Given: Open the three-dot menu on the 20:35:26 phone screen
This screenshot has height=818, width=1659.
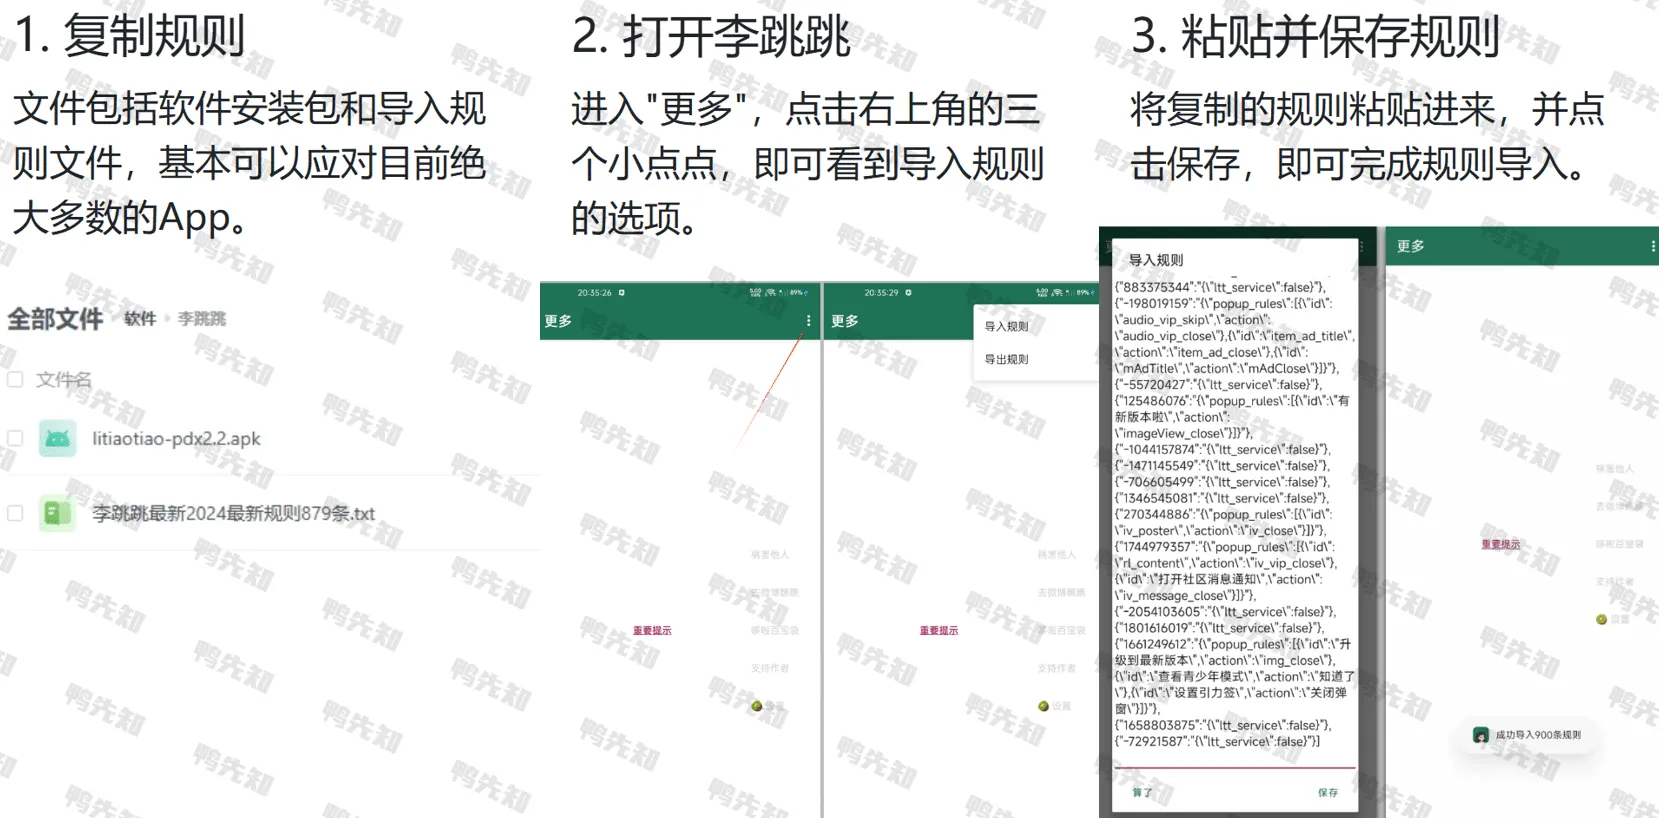Looking at the screenshot, I should (808, 321).
